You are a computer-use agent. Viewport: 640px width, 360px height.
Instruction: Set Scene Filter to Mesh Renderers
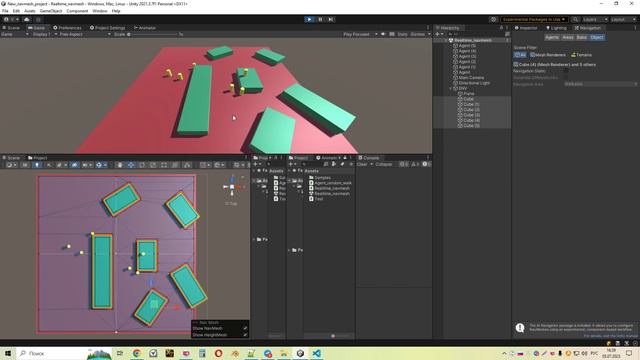548,55
